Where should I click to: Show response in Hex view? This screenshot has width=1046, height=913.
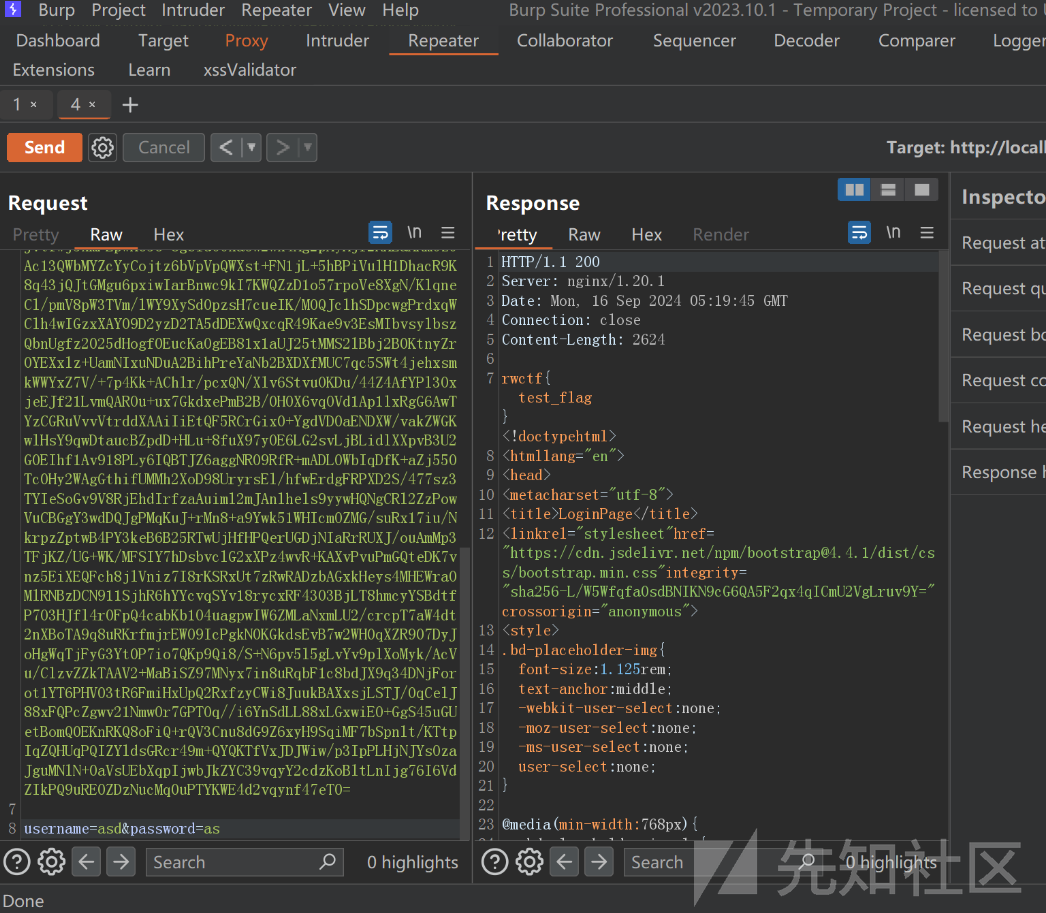coord(646,235)
